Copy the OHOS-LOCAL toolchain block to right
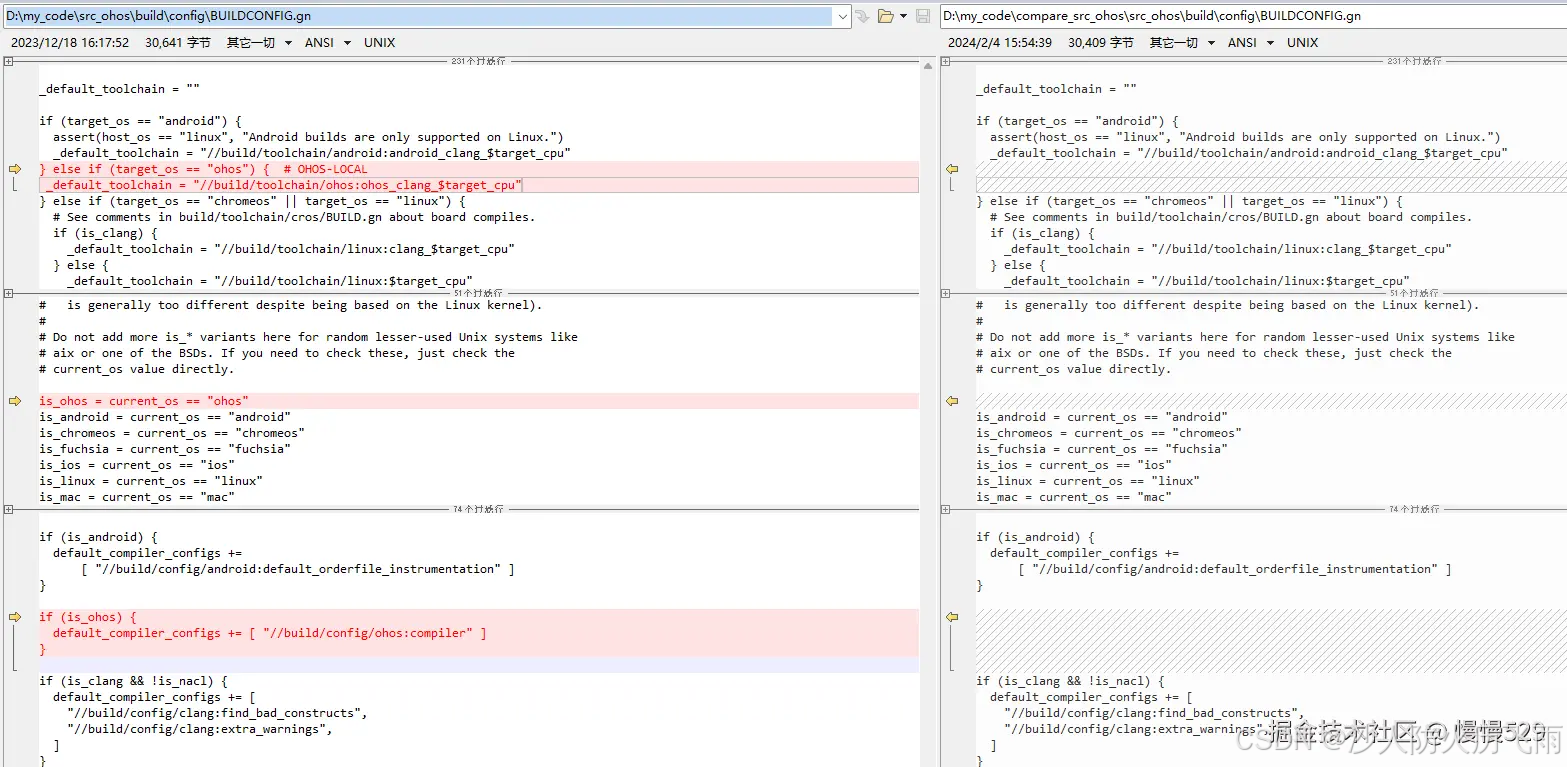The width and height of the screenshot is (1567, 767). tap(15, 169)
